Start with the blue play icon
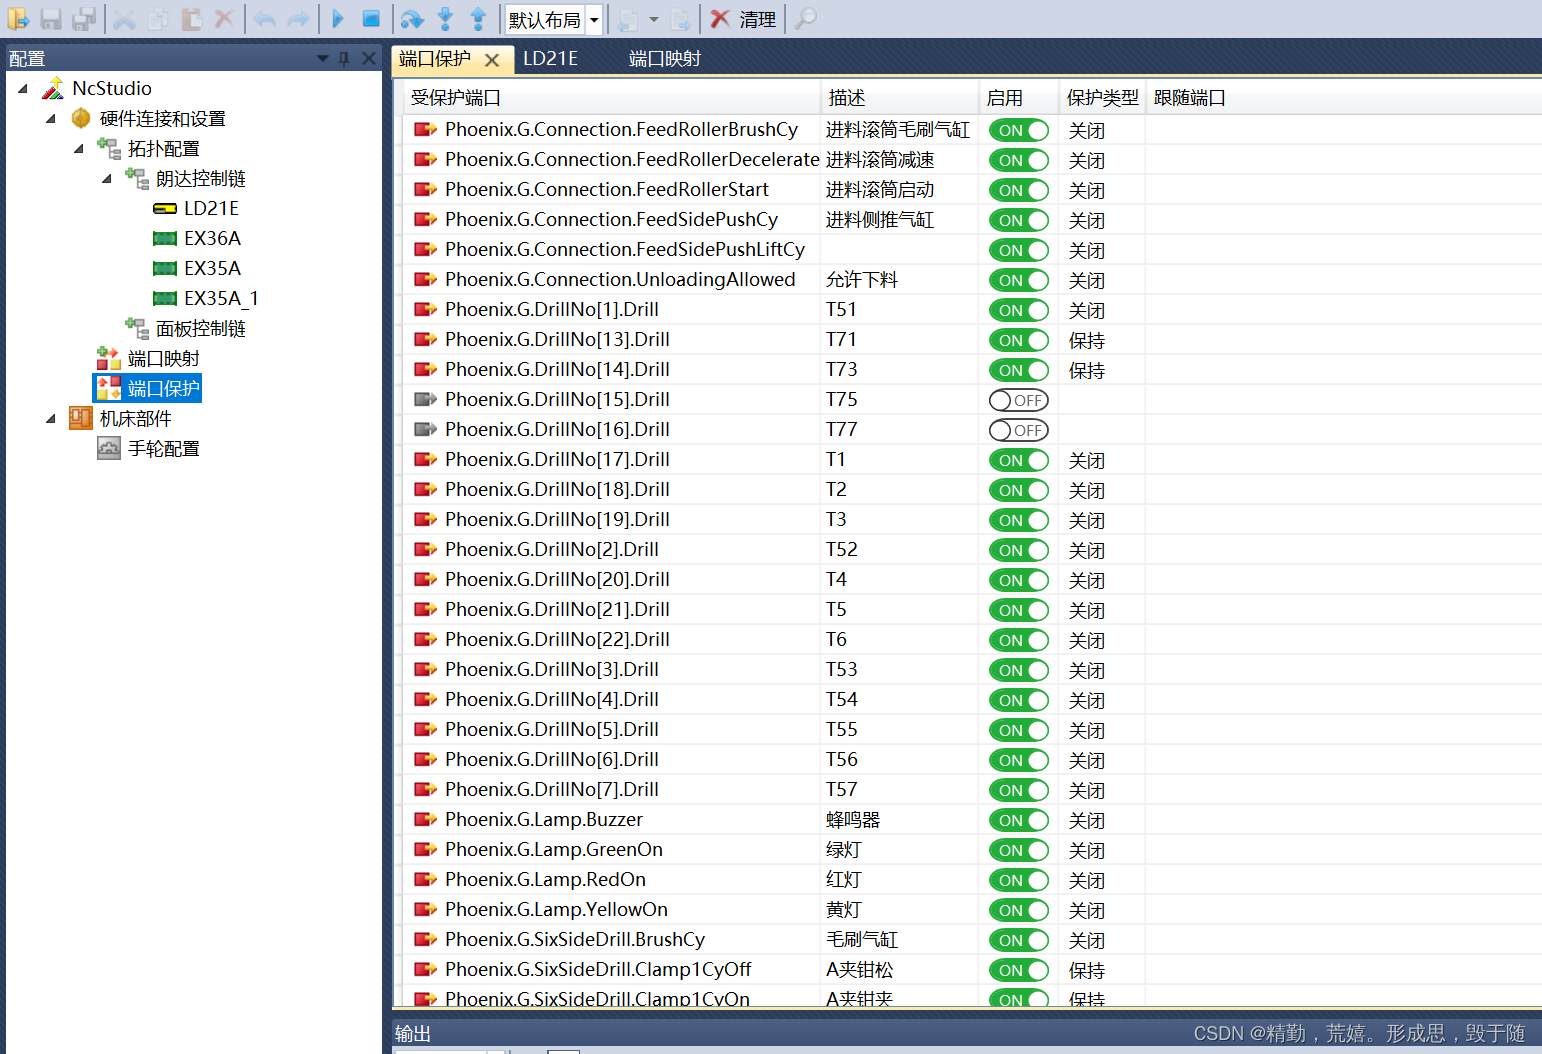This screenshot has height=1054, width=1542. coord(338,18)
